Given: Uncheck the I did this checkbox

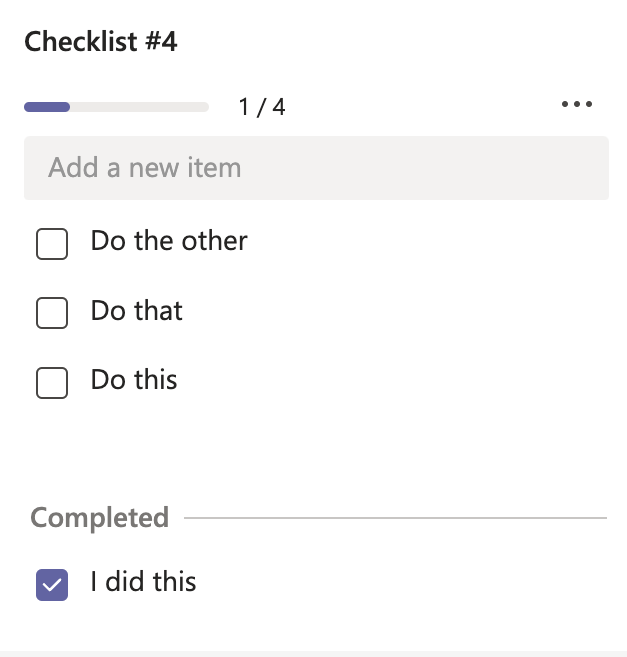Looking at the screenshot, I should tap(52, 585).
